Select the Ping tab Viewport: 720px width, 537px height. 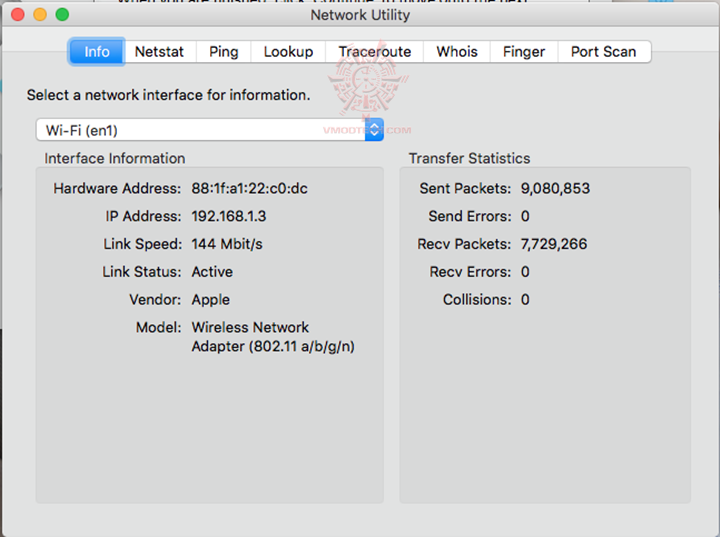[x=223, y=52]
